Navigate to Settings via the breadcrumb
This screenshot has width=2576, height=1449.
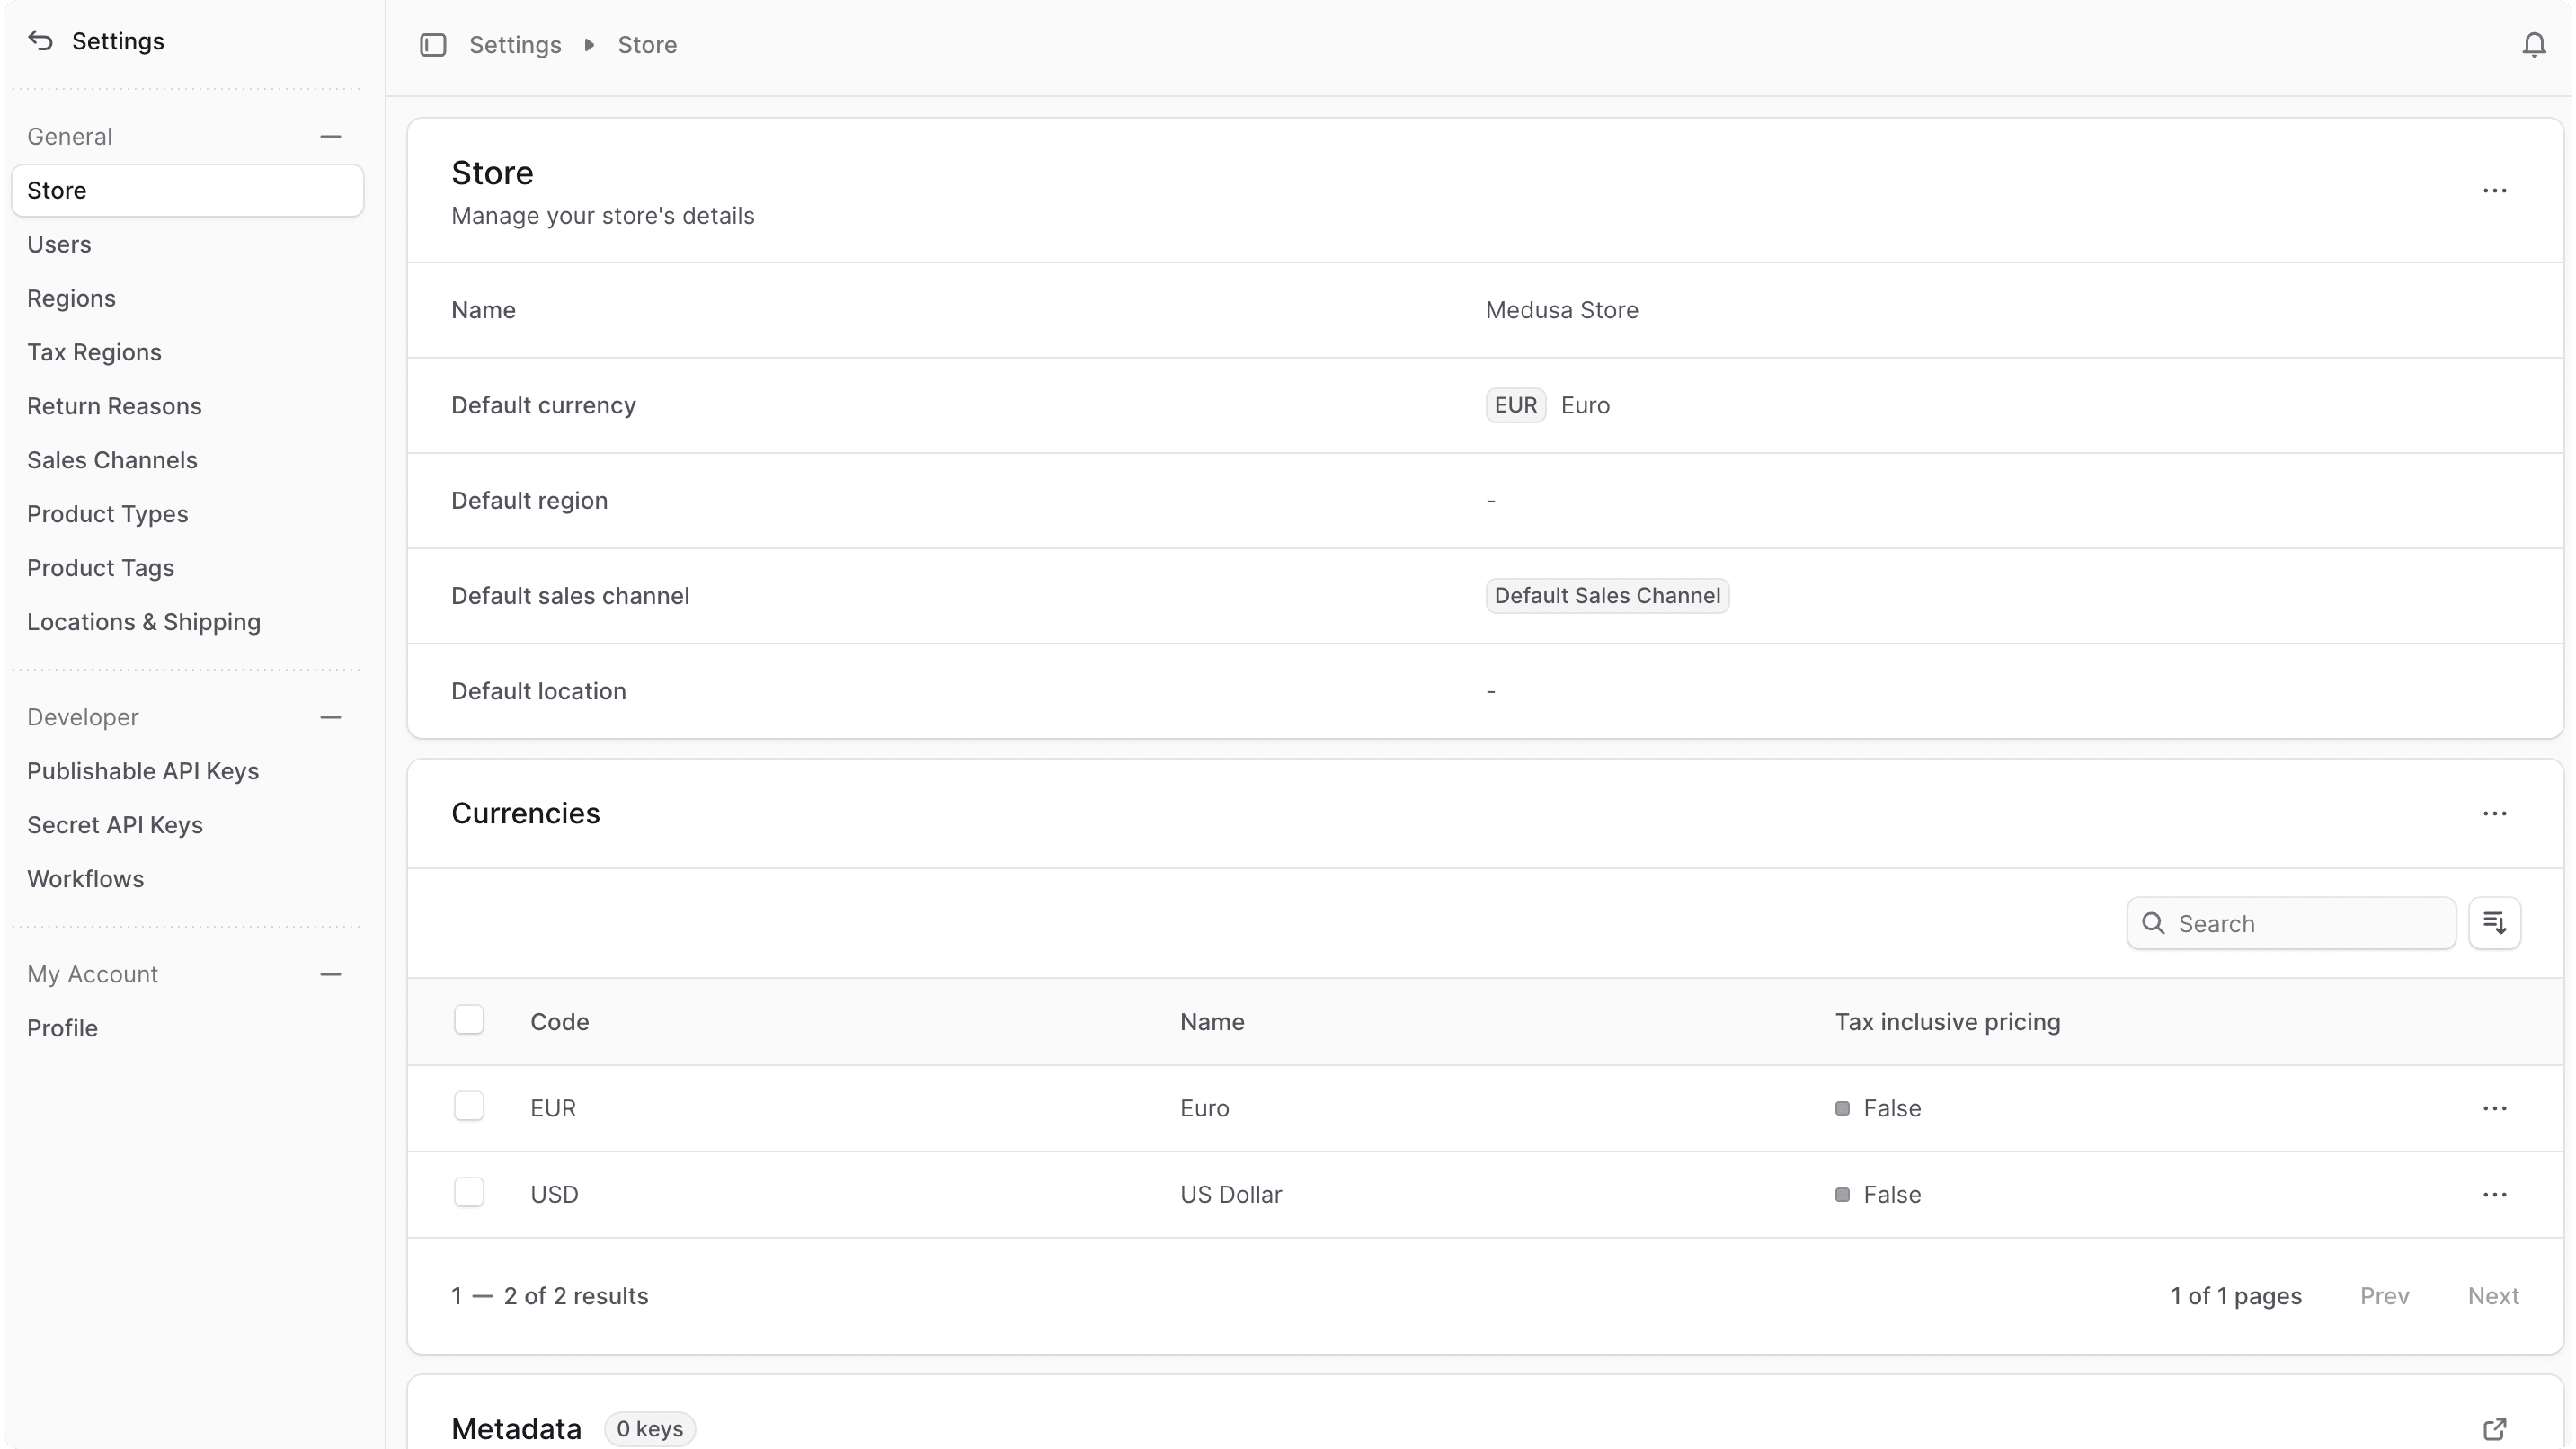point(515,45)
